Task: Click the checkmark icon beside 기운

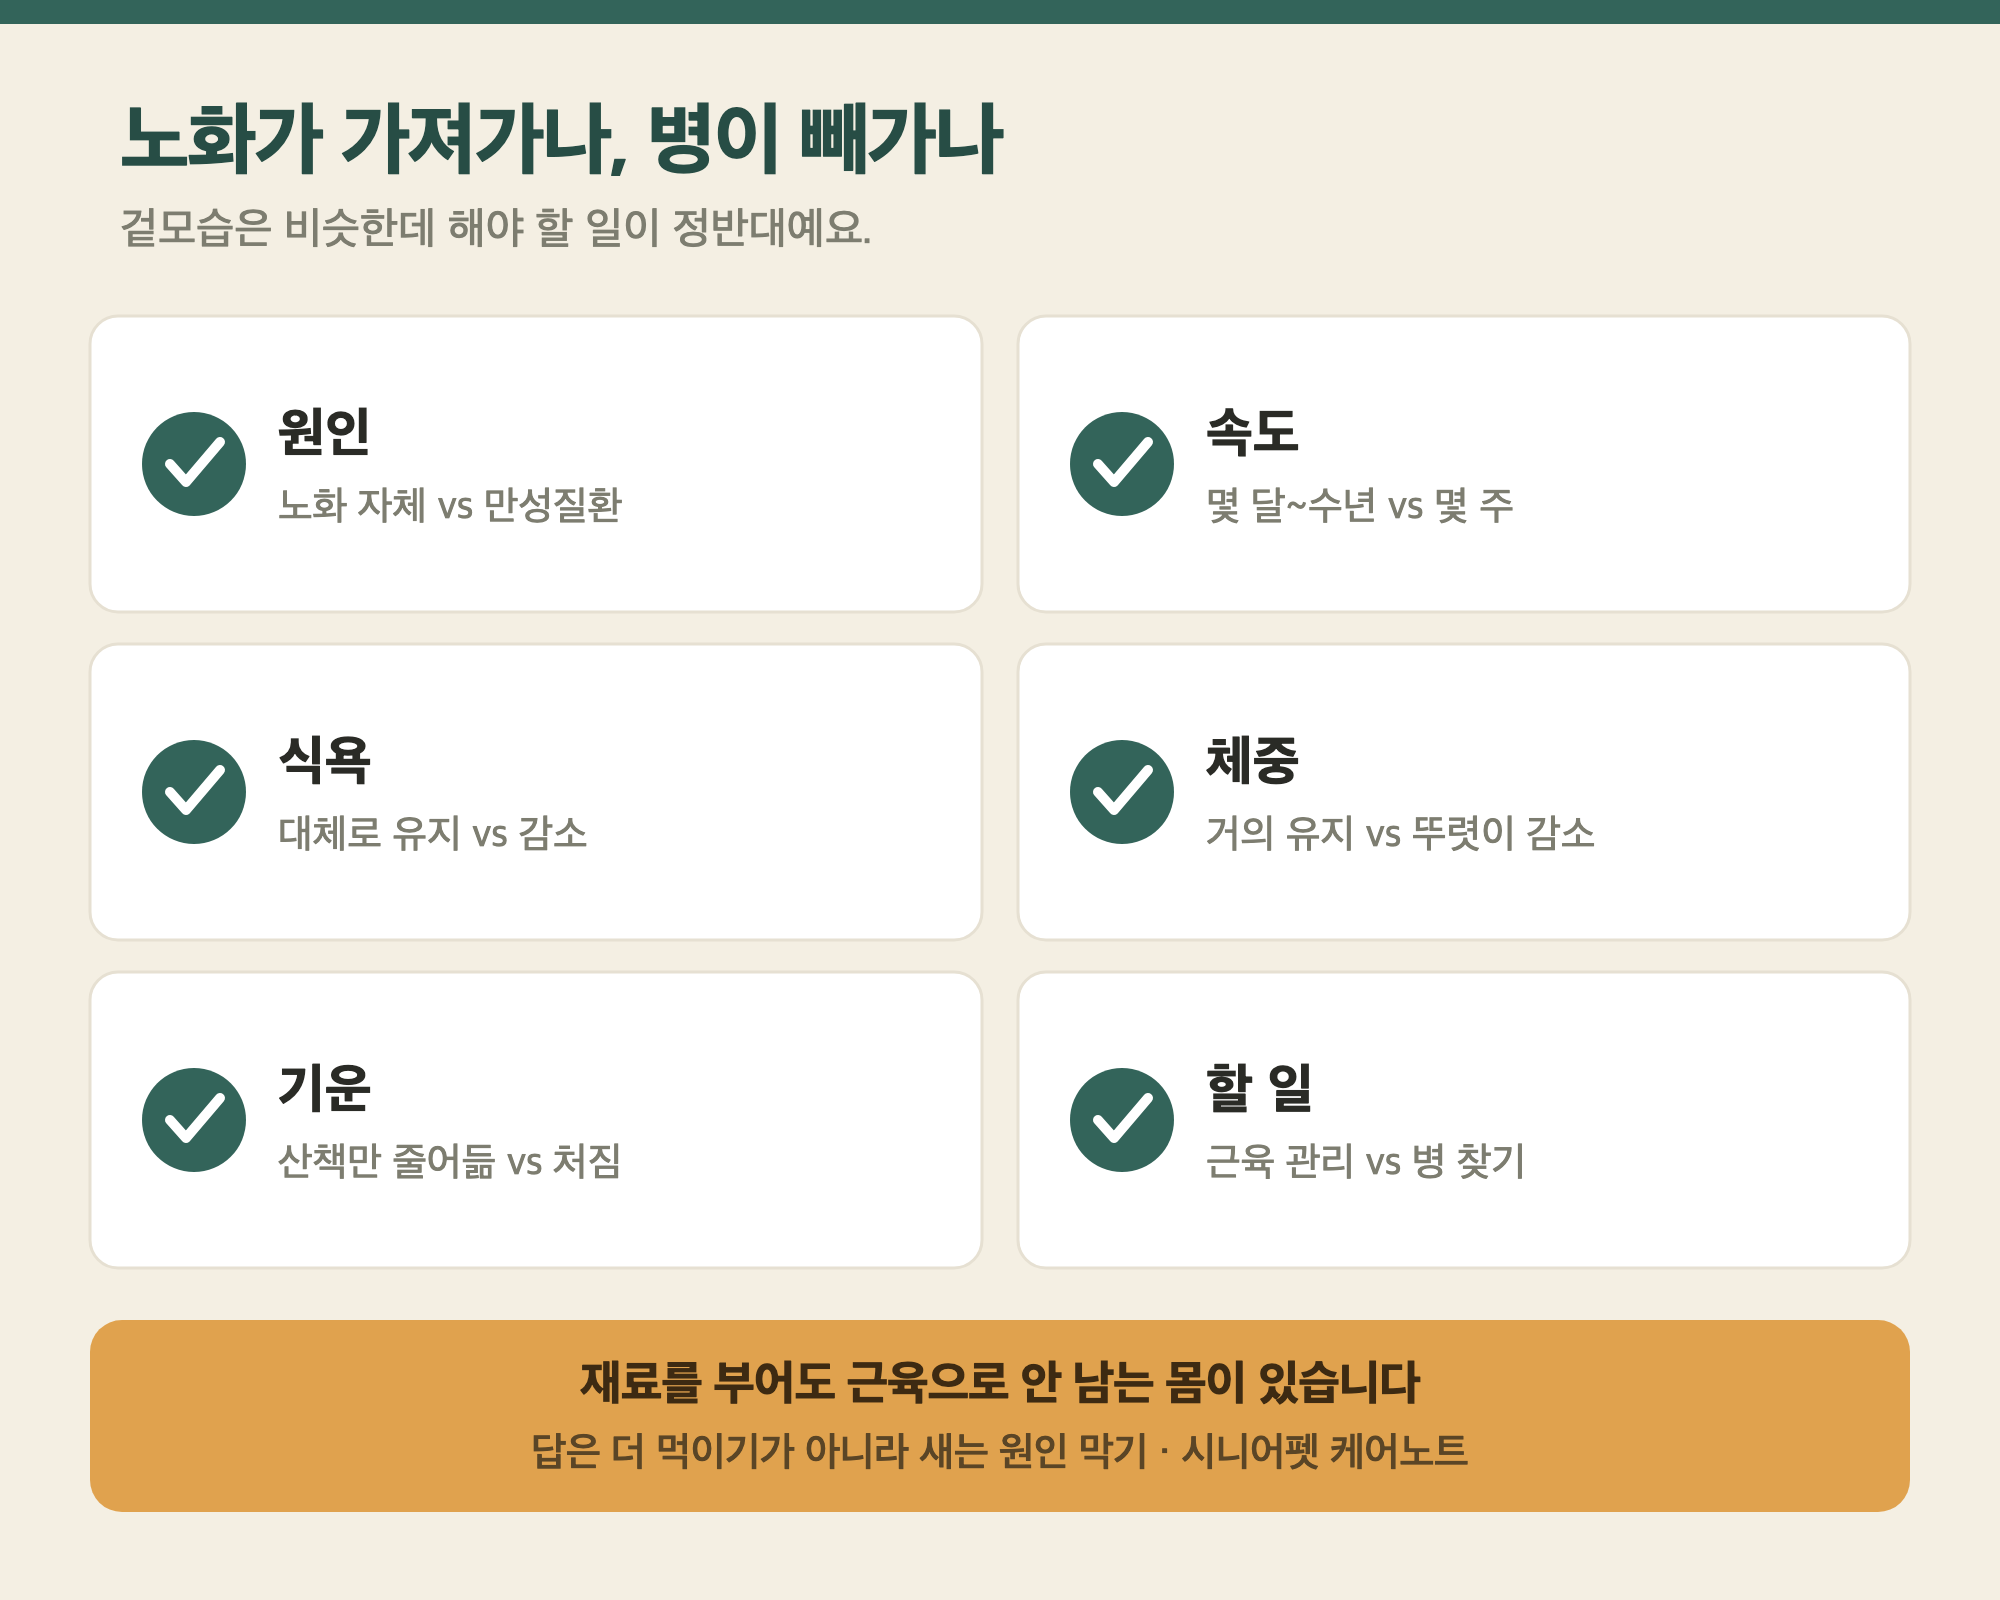Action: (x=194, y=1120)
